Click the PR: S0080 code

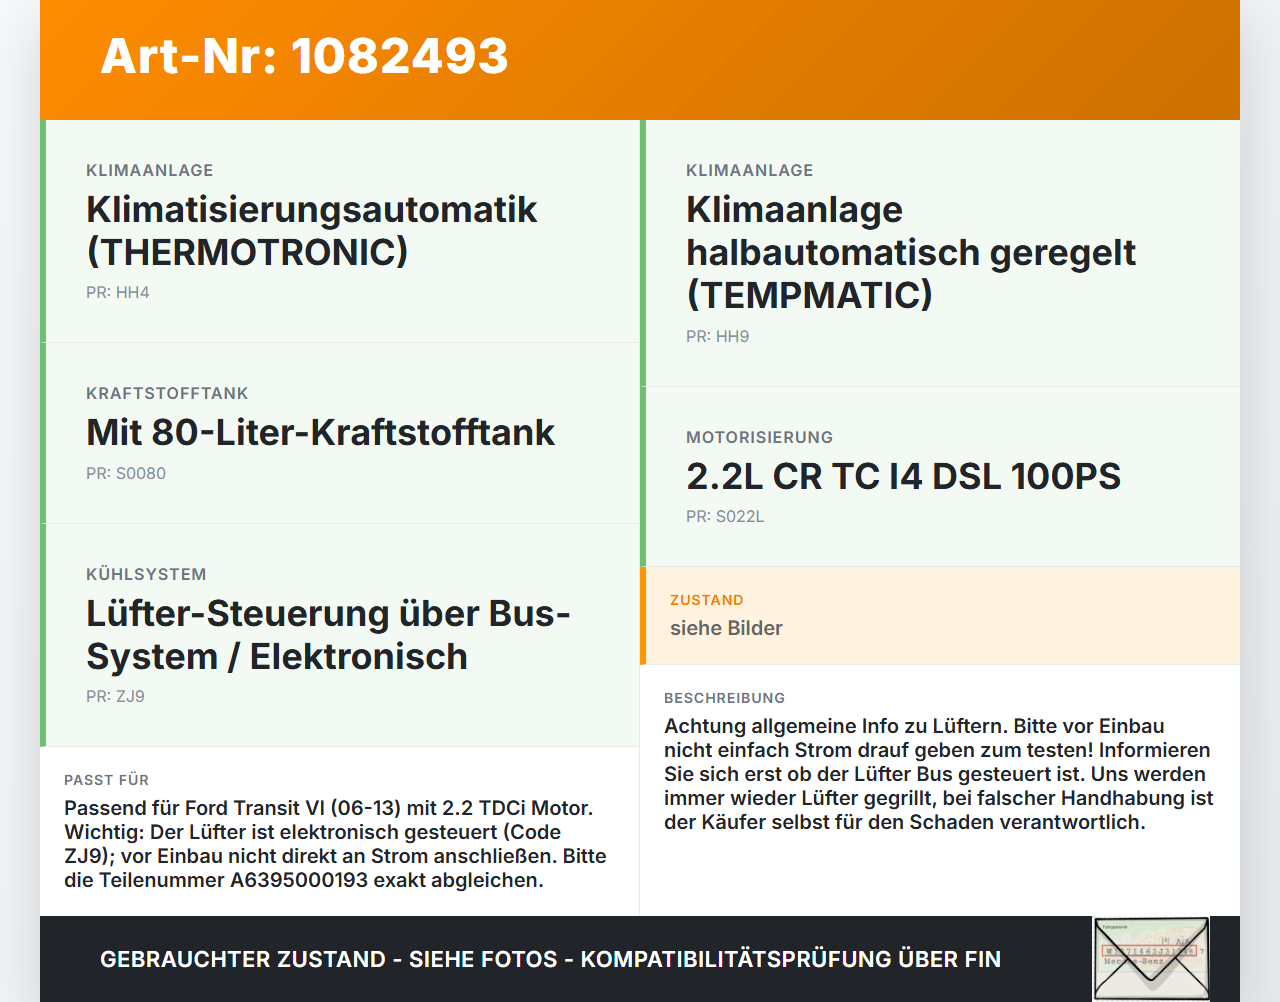(x=126, y=474)
